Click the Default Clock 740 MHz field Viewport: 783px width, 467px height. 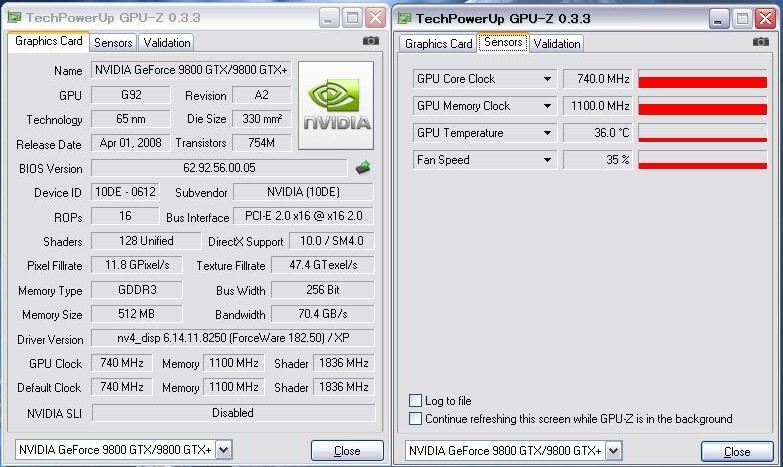[x=122, y=387]
